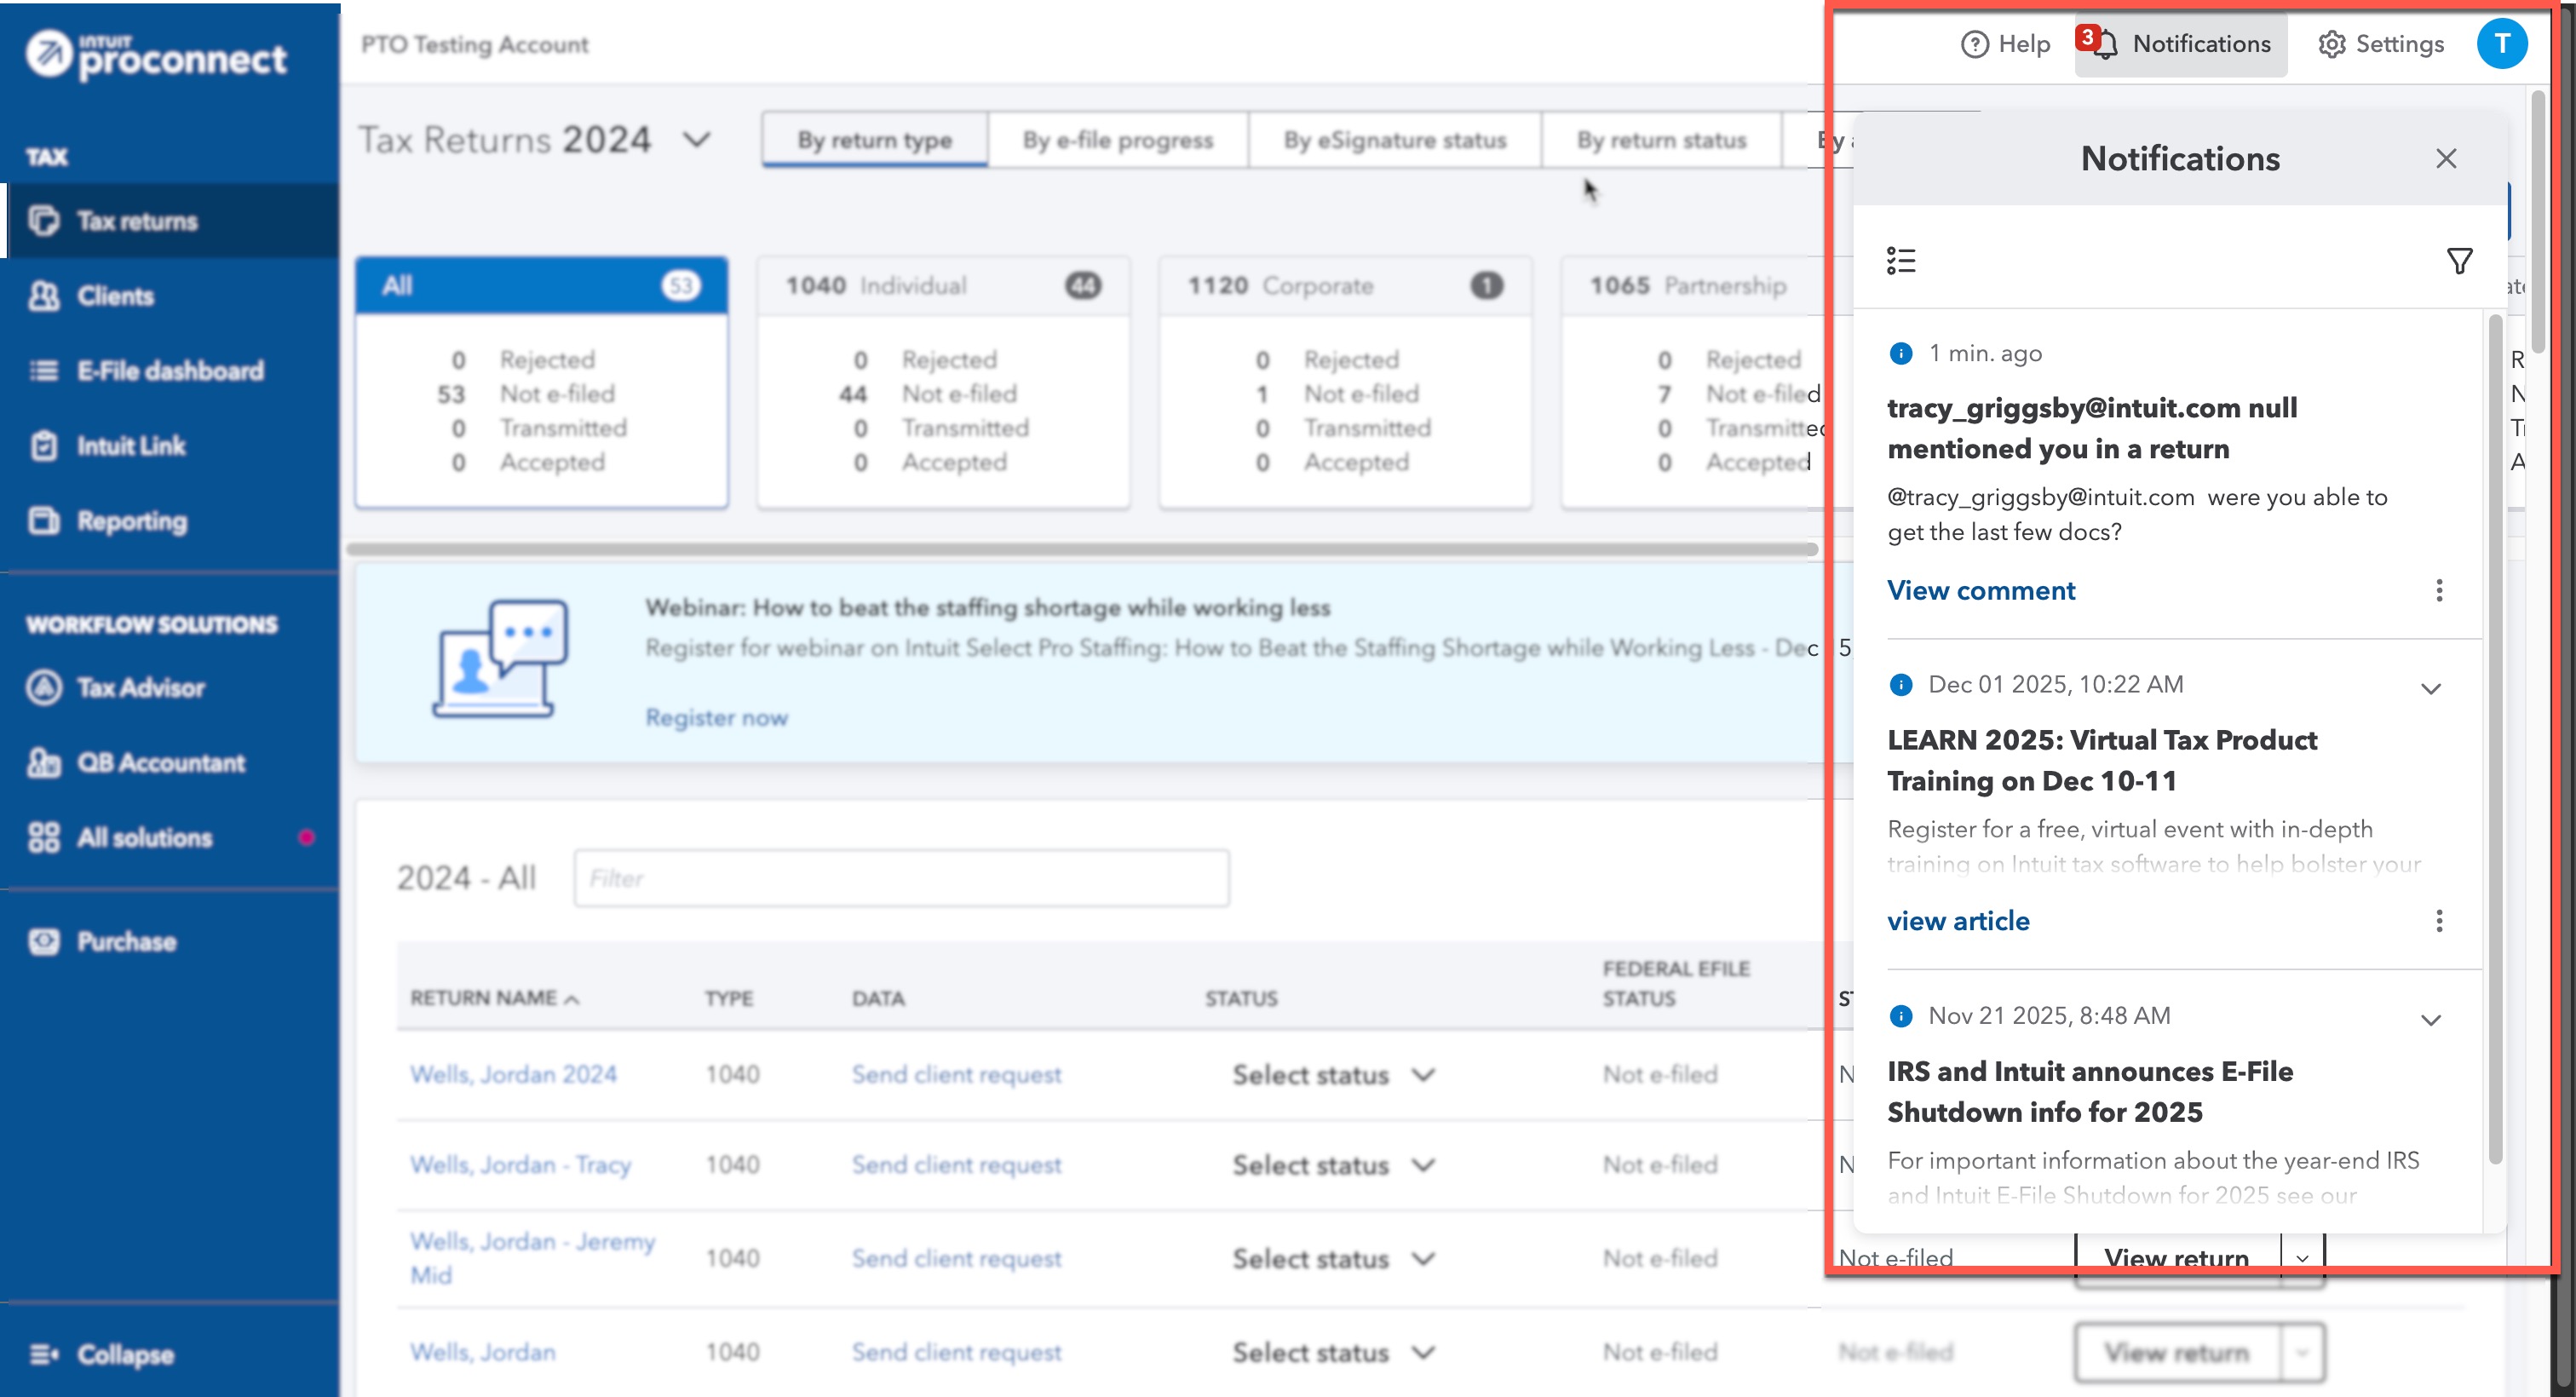Image resolution: width=2576 pixels, height=1397 pixels.
Task: Open Tax returns in the sidebar
Action: pos(170,221)
